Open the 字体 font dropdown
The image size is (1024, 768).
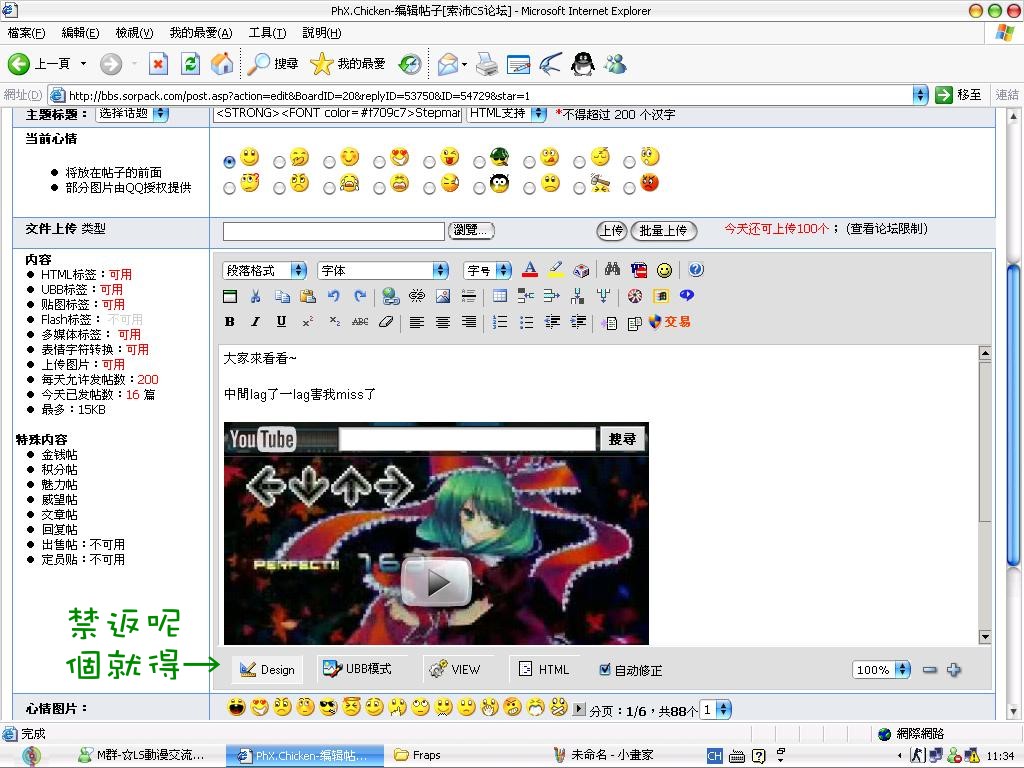coord(383,270)
